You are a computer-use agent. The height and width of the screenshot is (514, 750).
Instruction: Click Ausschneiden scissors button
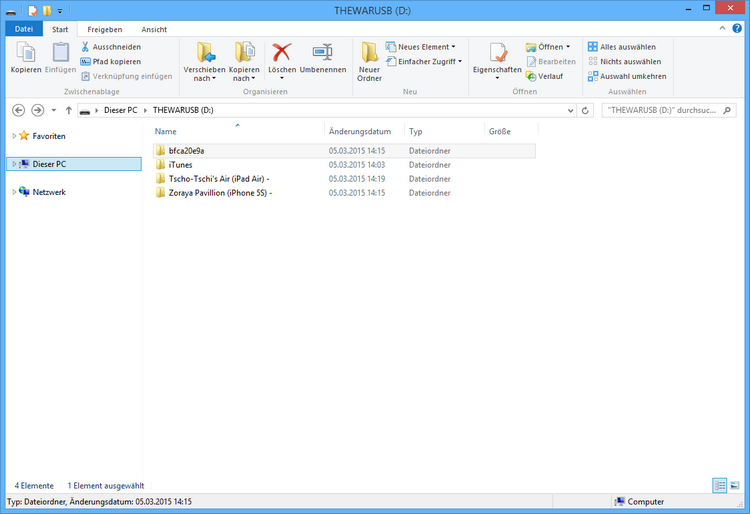coord(111,47)
